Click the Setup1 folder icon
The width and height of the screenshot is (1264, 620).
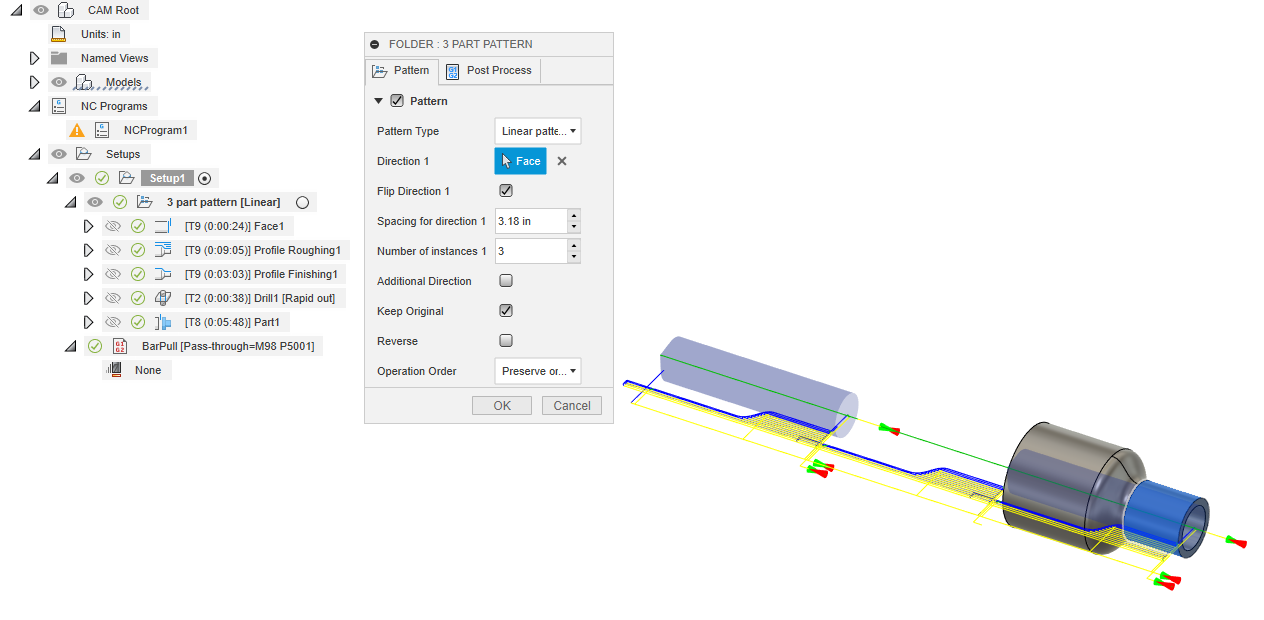127,178
